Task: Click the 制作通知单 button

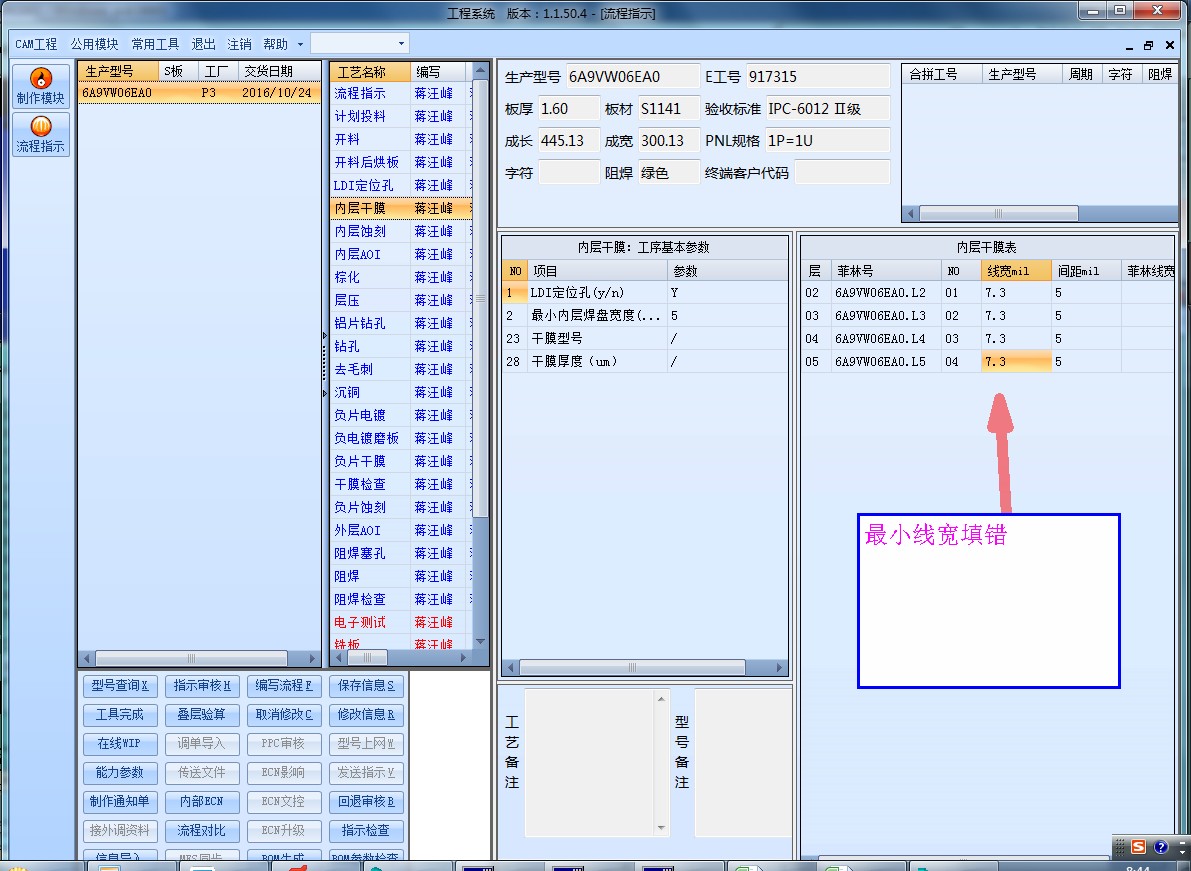Action: [x=120, y=801]
